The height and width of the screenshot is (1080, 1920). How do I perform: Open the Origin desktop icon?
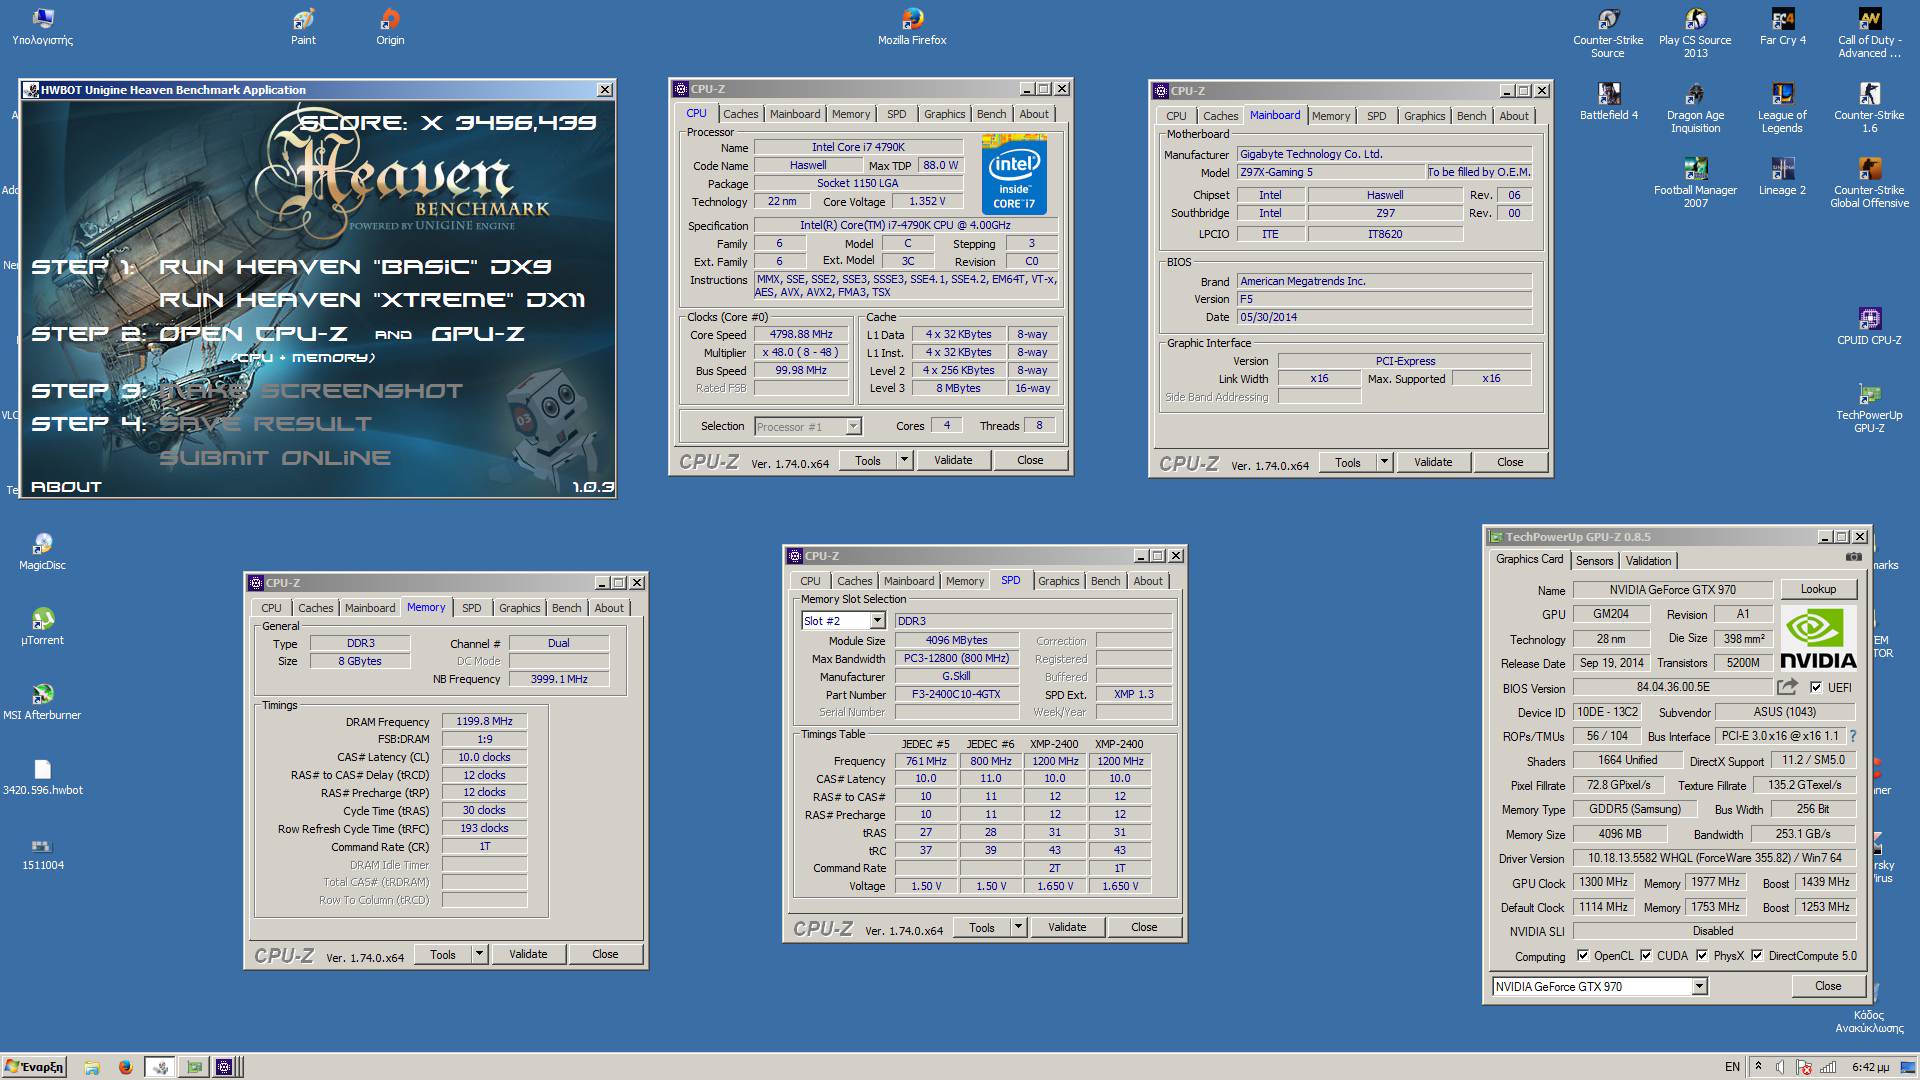[x=390, y=27]
